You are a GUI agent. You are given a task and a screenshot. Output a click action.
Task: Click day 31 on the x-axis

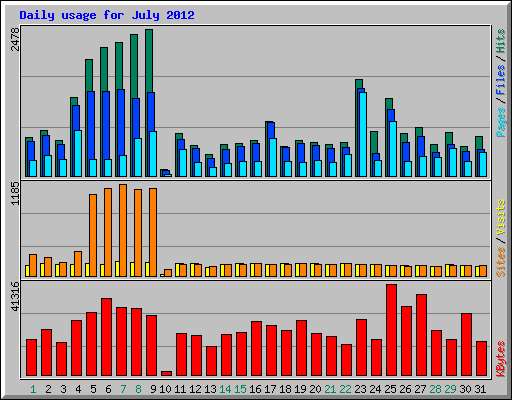pos(480,389)
